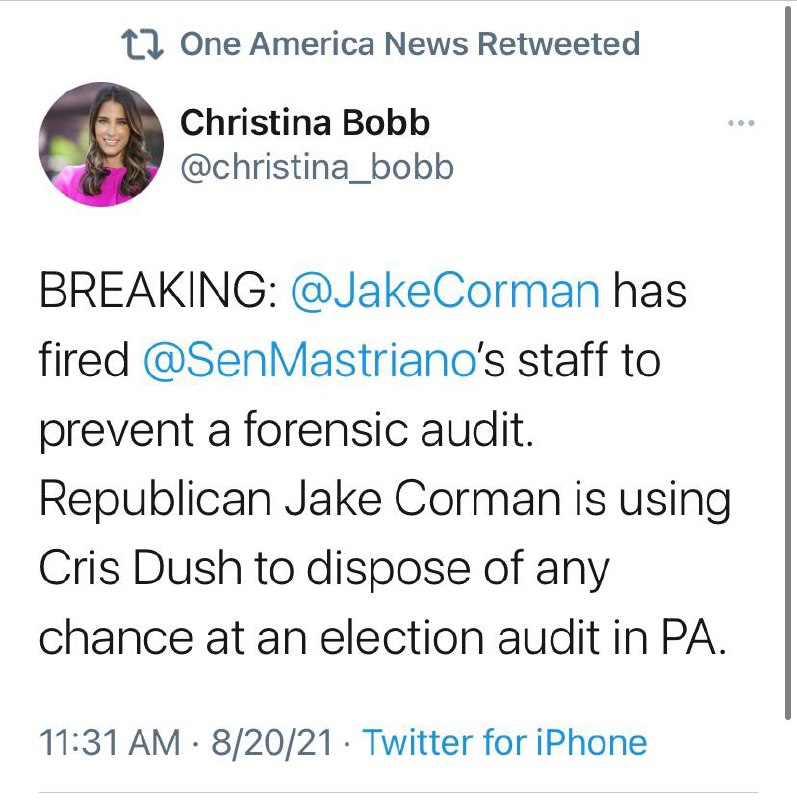Click the name Cris Dush
This screenshot has height=800, width=797.
140,567
